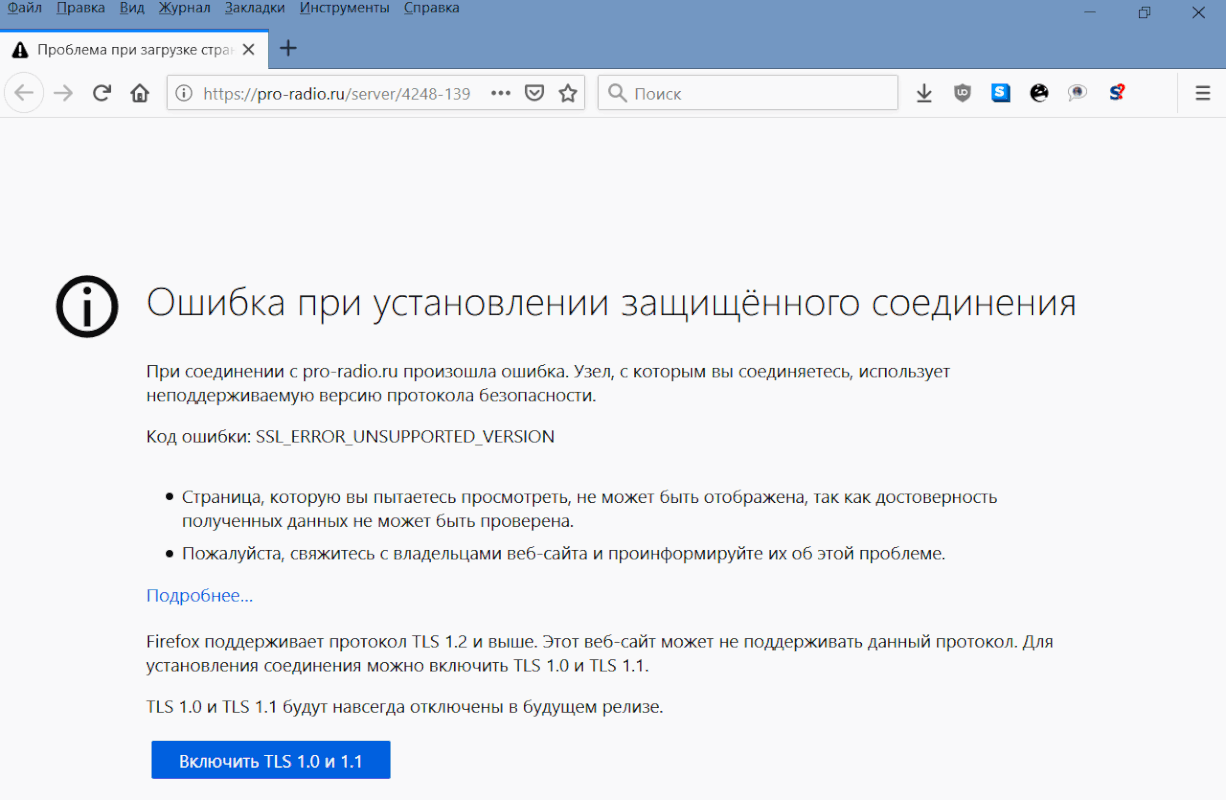
Task: Click the speech bubble extension icon
Action: click(1077, 93)
